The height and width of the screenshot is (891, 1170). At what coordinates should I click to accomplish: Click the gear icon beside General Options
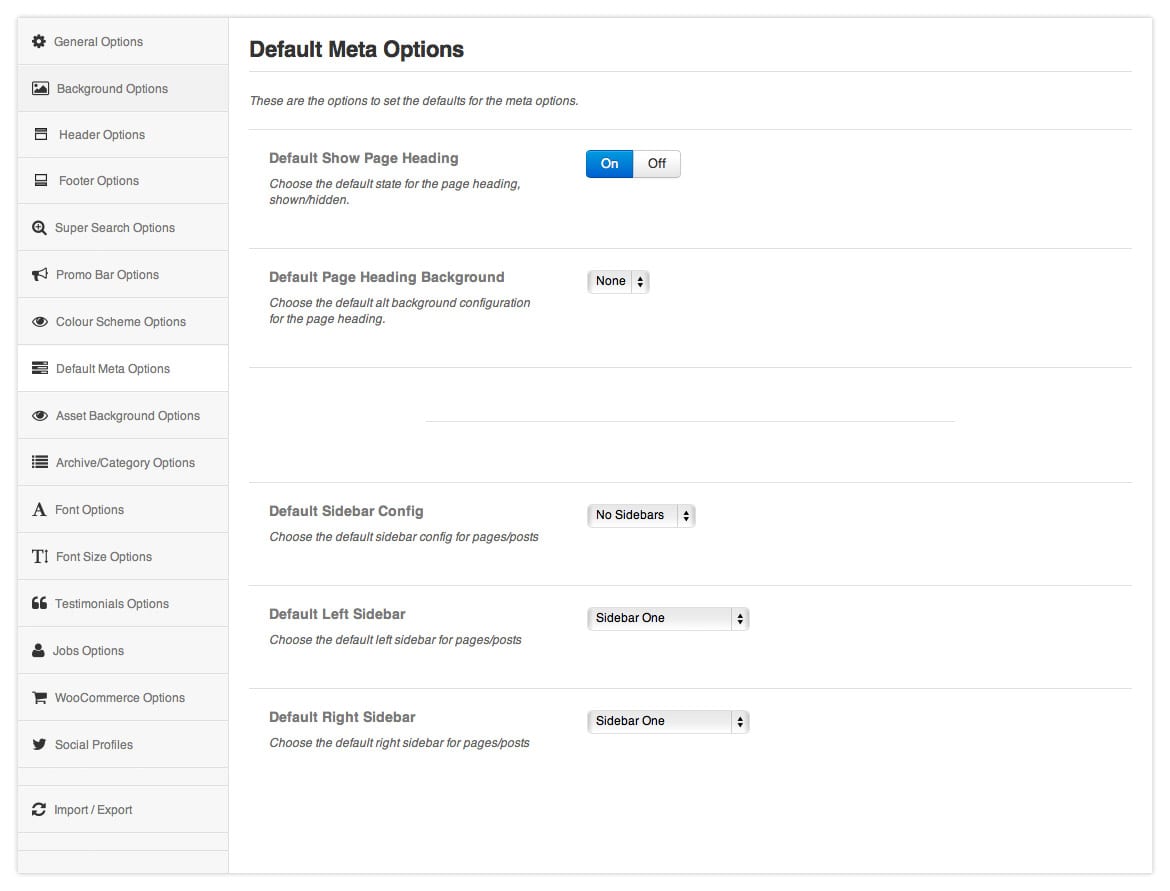click(39, 42)
